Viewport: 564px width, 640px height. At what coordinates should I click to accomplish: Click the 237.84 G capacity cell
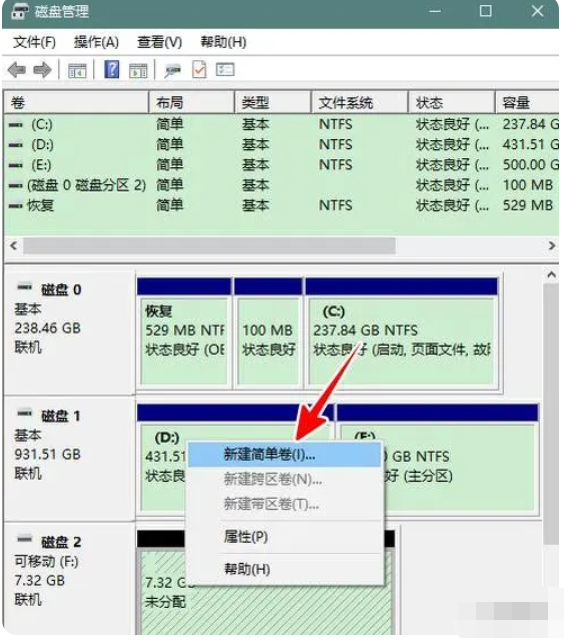pyautogui.click(x=530, y=124)
